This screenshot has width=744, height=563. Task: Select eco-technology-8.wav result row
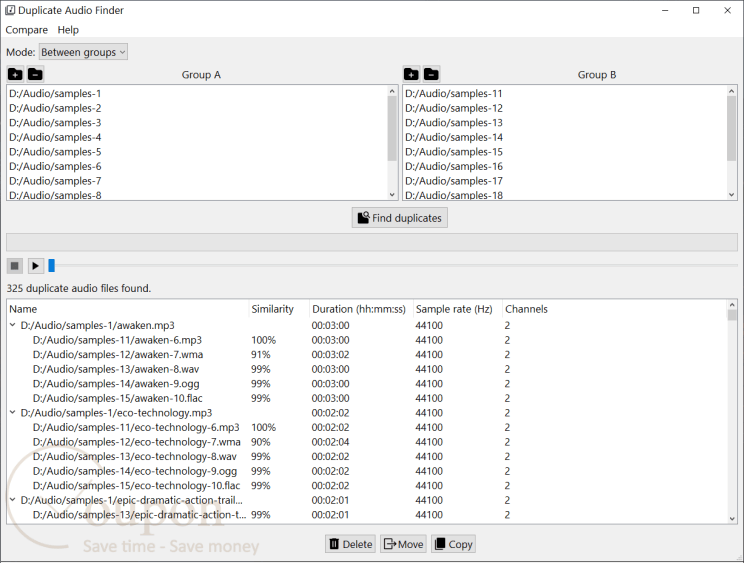point(367,456)
